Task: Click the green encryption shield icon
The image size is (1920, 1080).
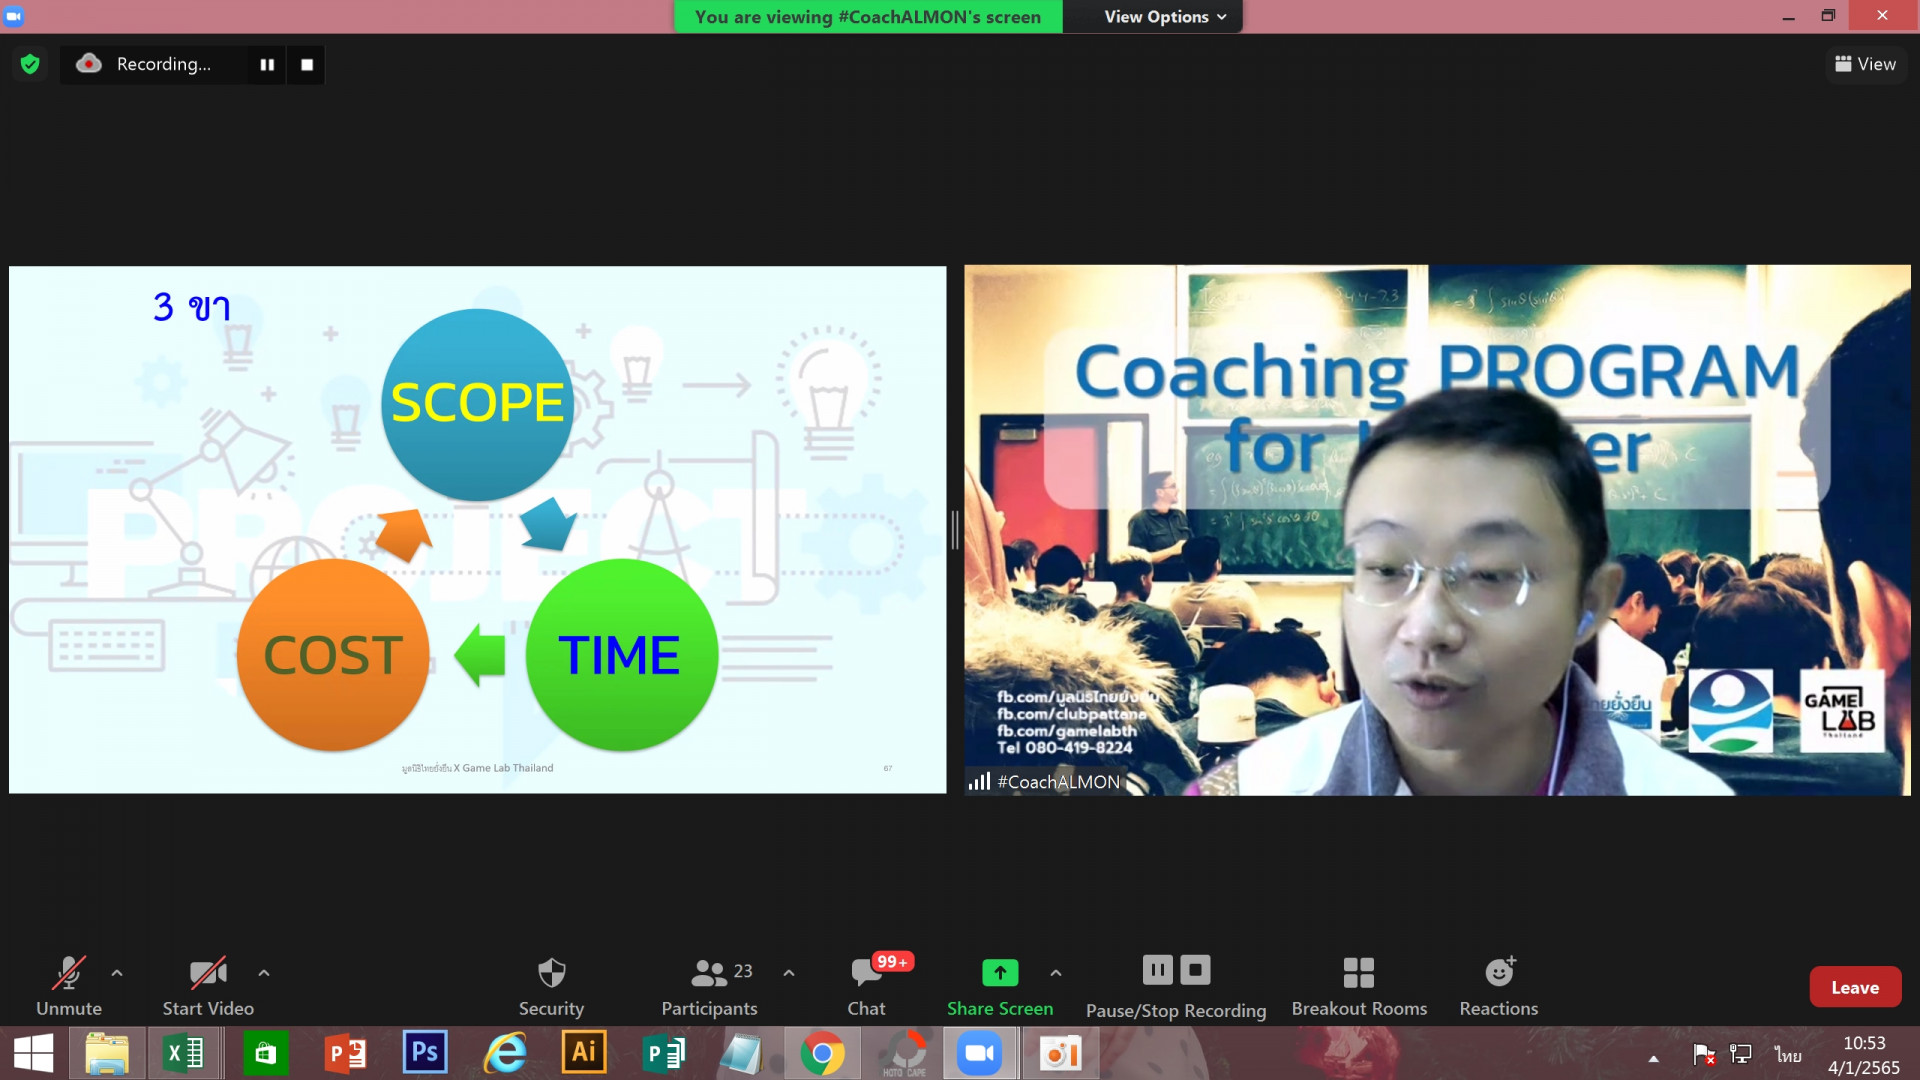Action: point(30,64)
